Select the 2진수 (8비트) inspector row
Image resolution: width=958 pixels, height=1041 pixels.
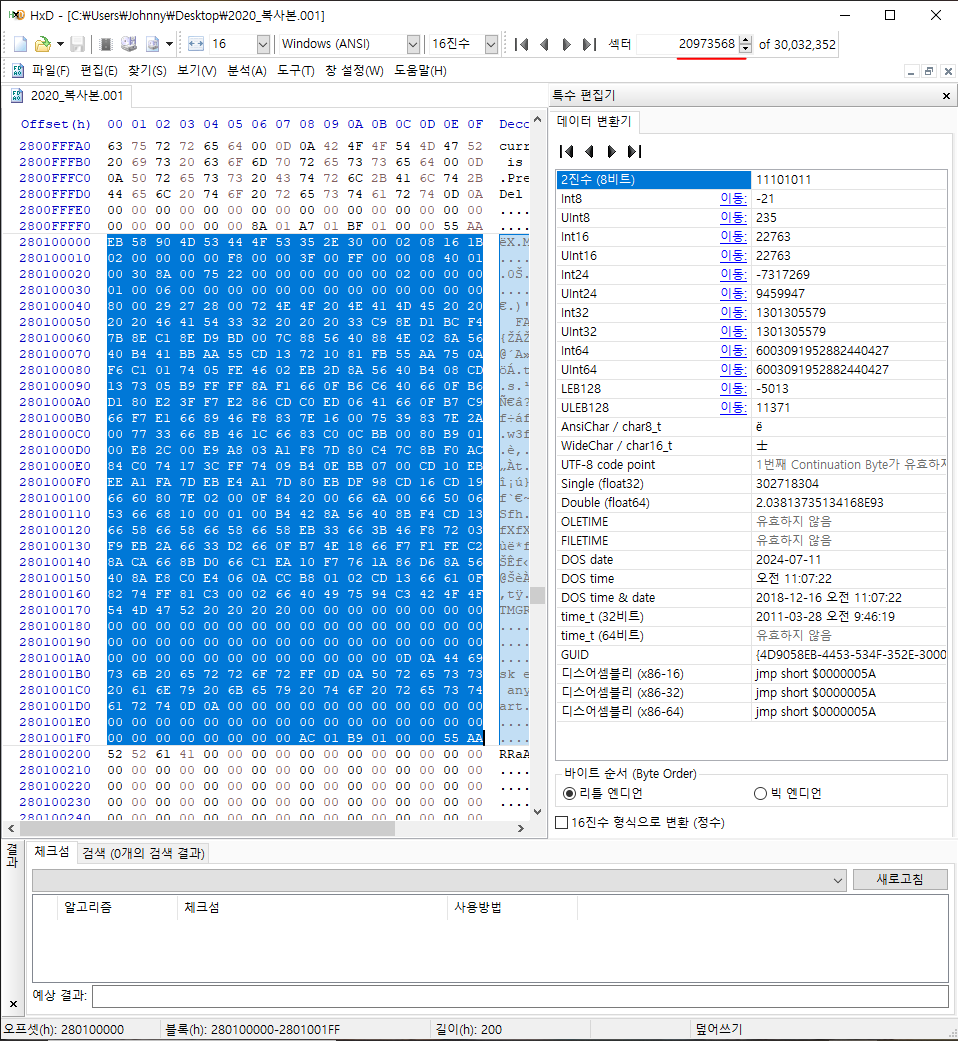click(752, 179)
